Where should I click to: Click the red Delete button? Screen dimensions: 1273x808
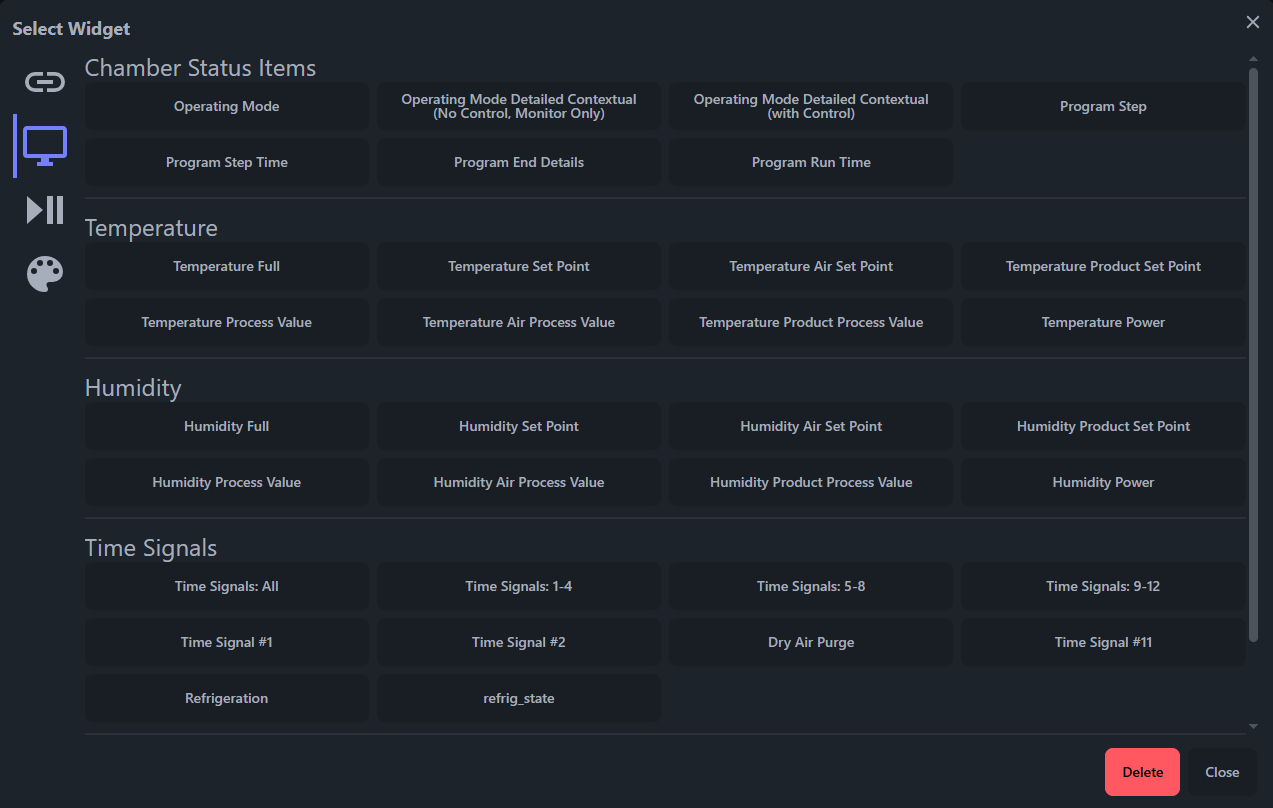[x=1142, y=772]
